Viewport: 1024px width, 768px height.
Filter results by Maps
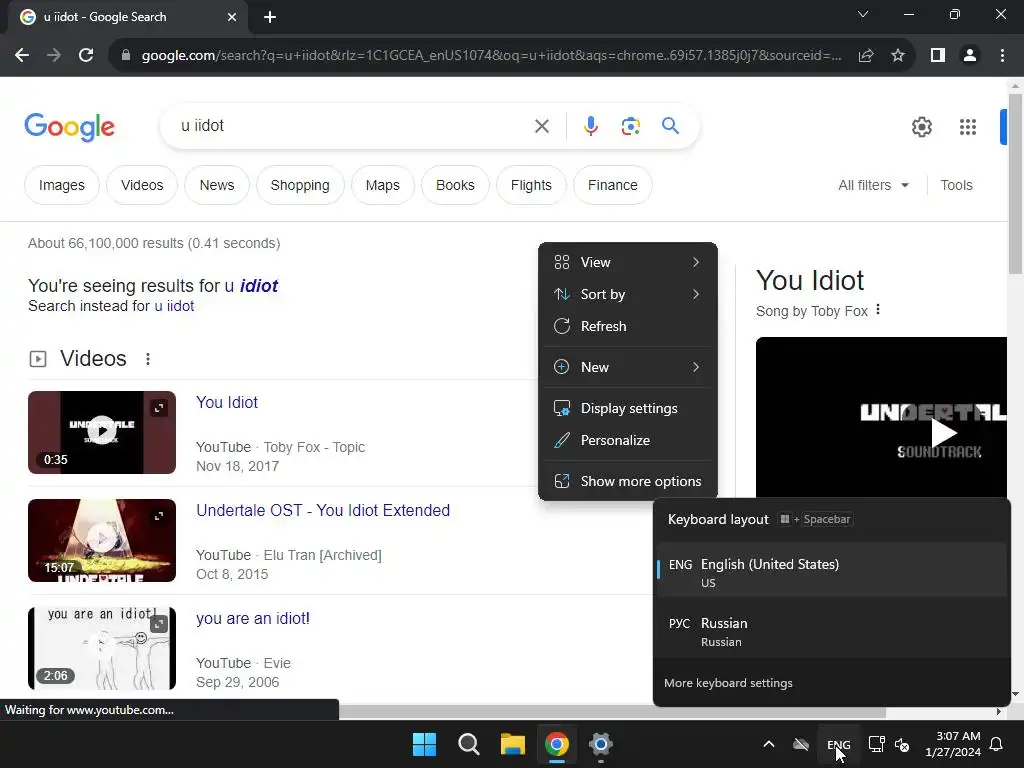(x=383, y=185)
